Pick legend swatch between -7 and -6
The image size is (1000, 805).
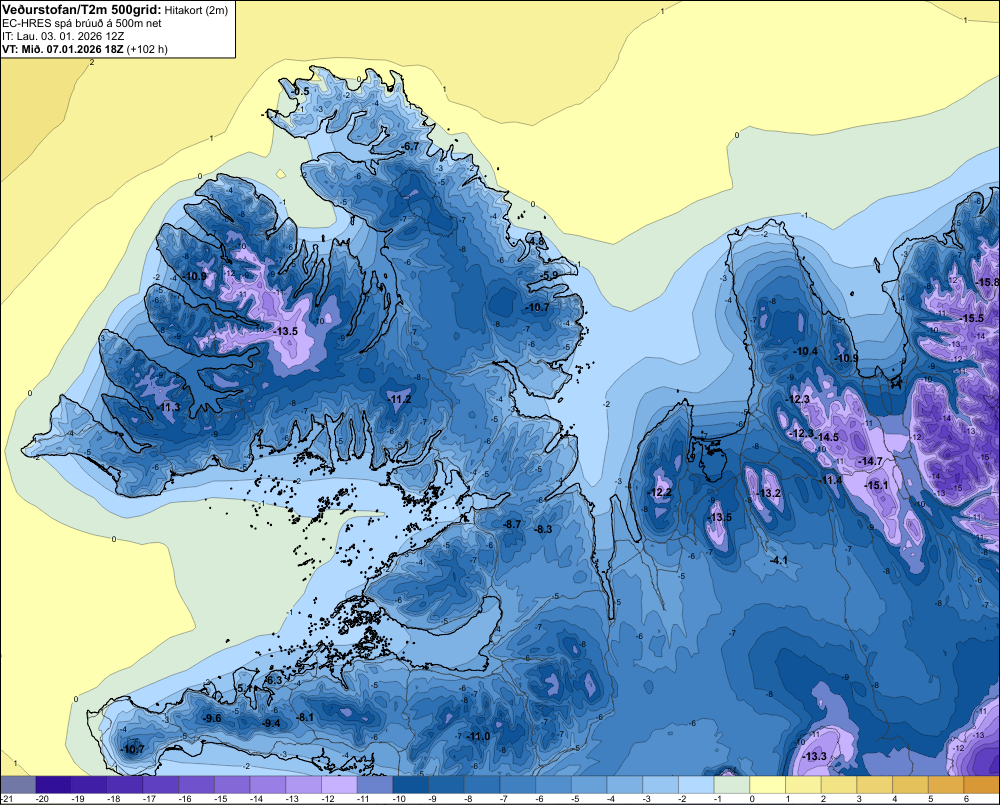[518, 785]
